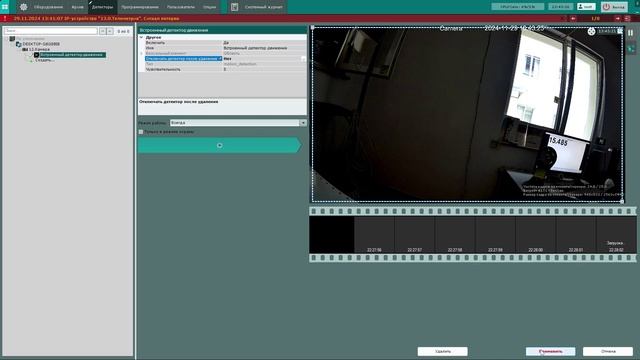
Task: Open the Режим работы combo box
Action: click(x=238, y=122)
